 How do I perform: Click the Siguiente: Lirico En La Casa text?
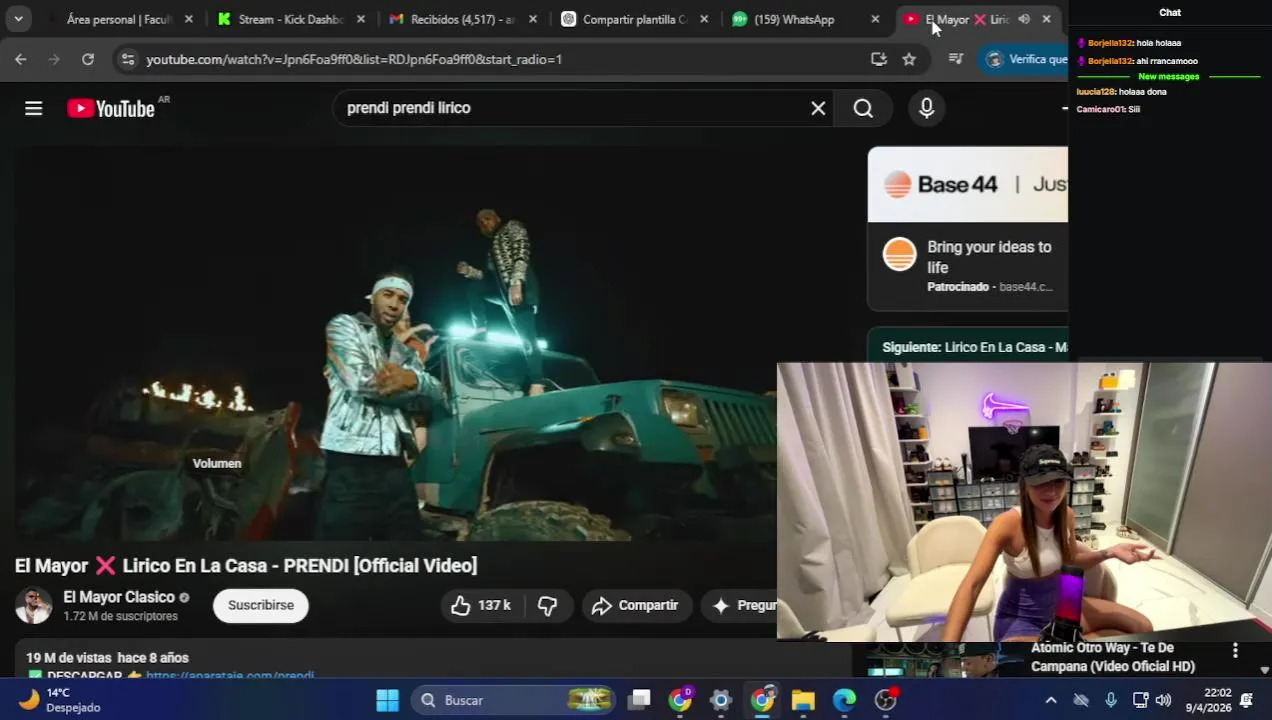[x=975, y=347]
